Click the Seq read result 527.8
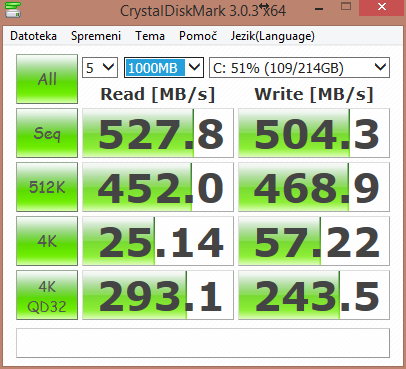The width and height of the screenshot is (406, 369). (158, 133)
